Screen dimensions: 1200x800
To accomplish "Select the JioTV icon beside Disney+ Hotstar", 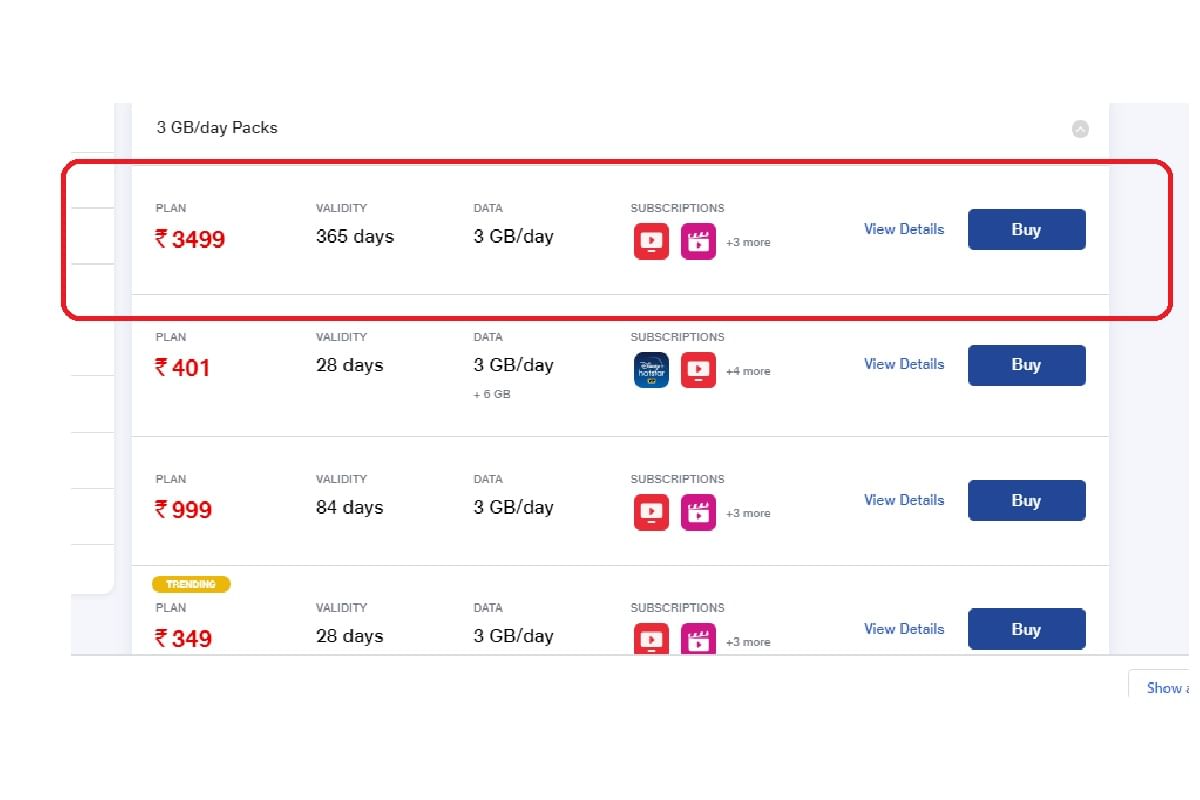I will 698,369.
